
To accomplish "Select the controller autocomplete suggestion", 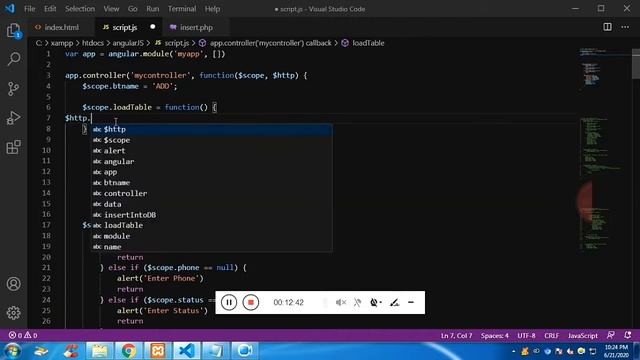I will (x=211, y=193).
